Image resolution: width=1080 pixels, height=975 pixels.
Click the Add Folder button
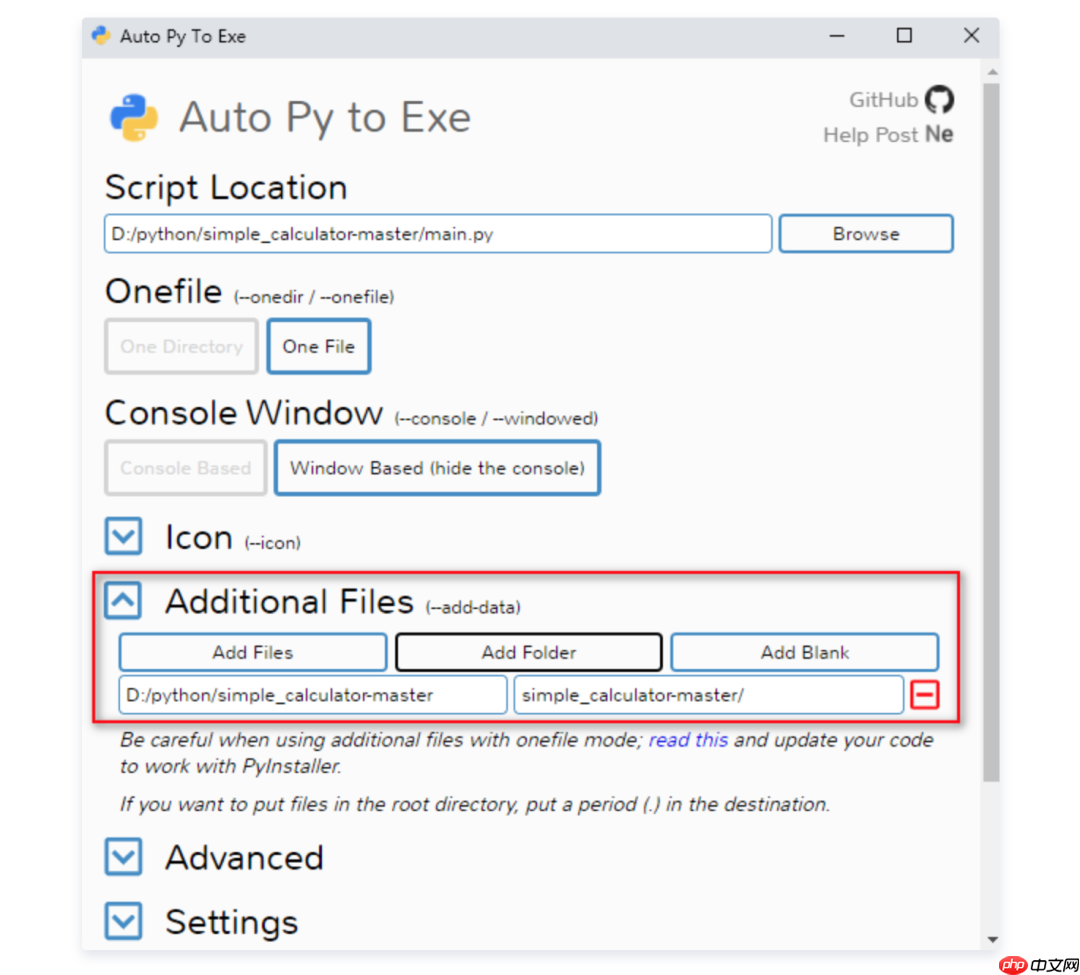coord(528,651)
